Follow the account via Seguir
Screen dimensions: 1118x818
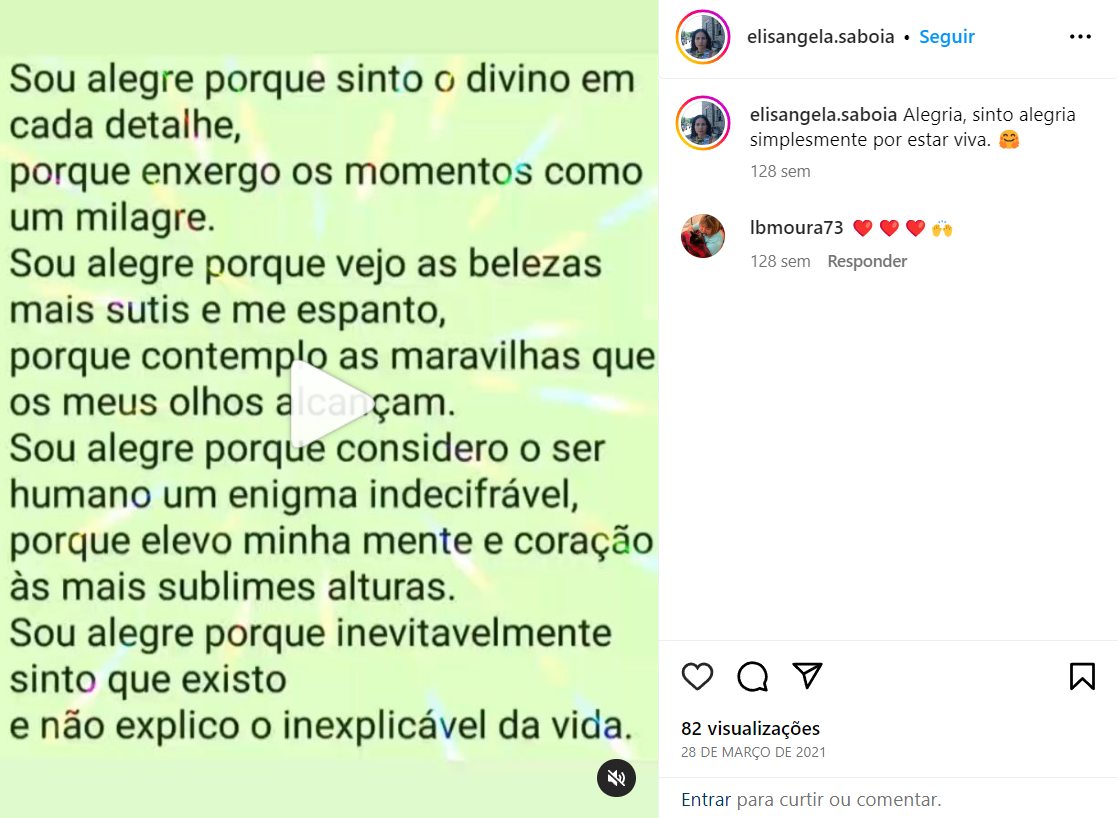[946, 36]
